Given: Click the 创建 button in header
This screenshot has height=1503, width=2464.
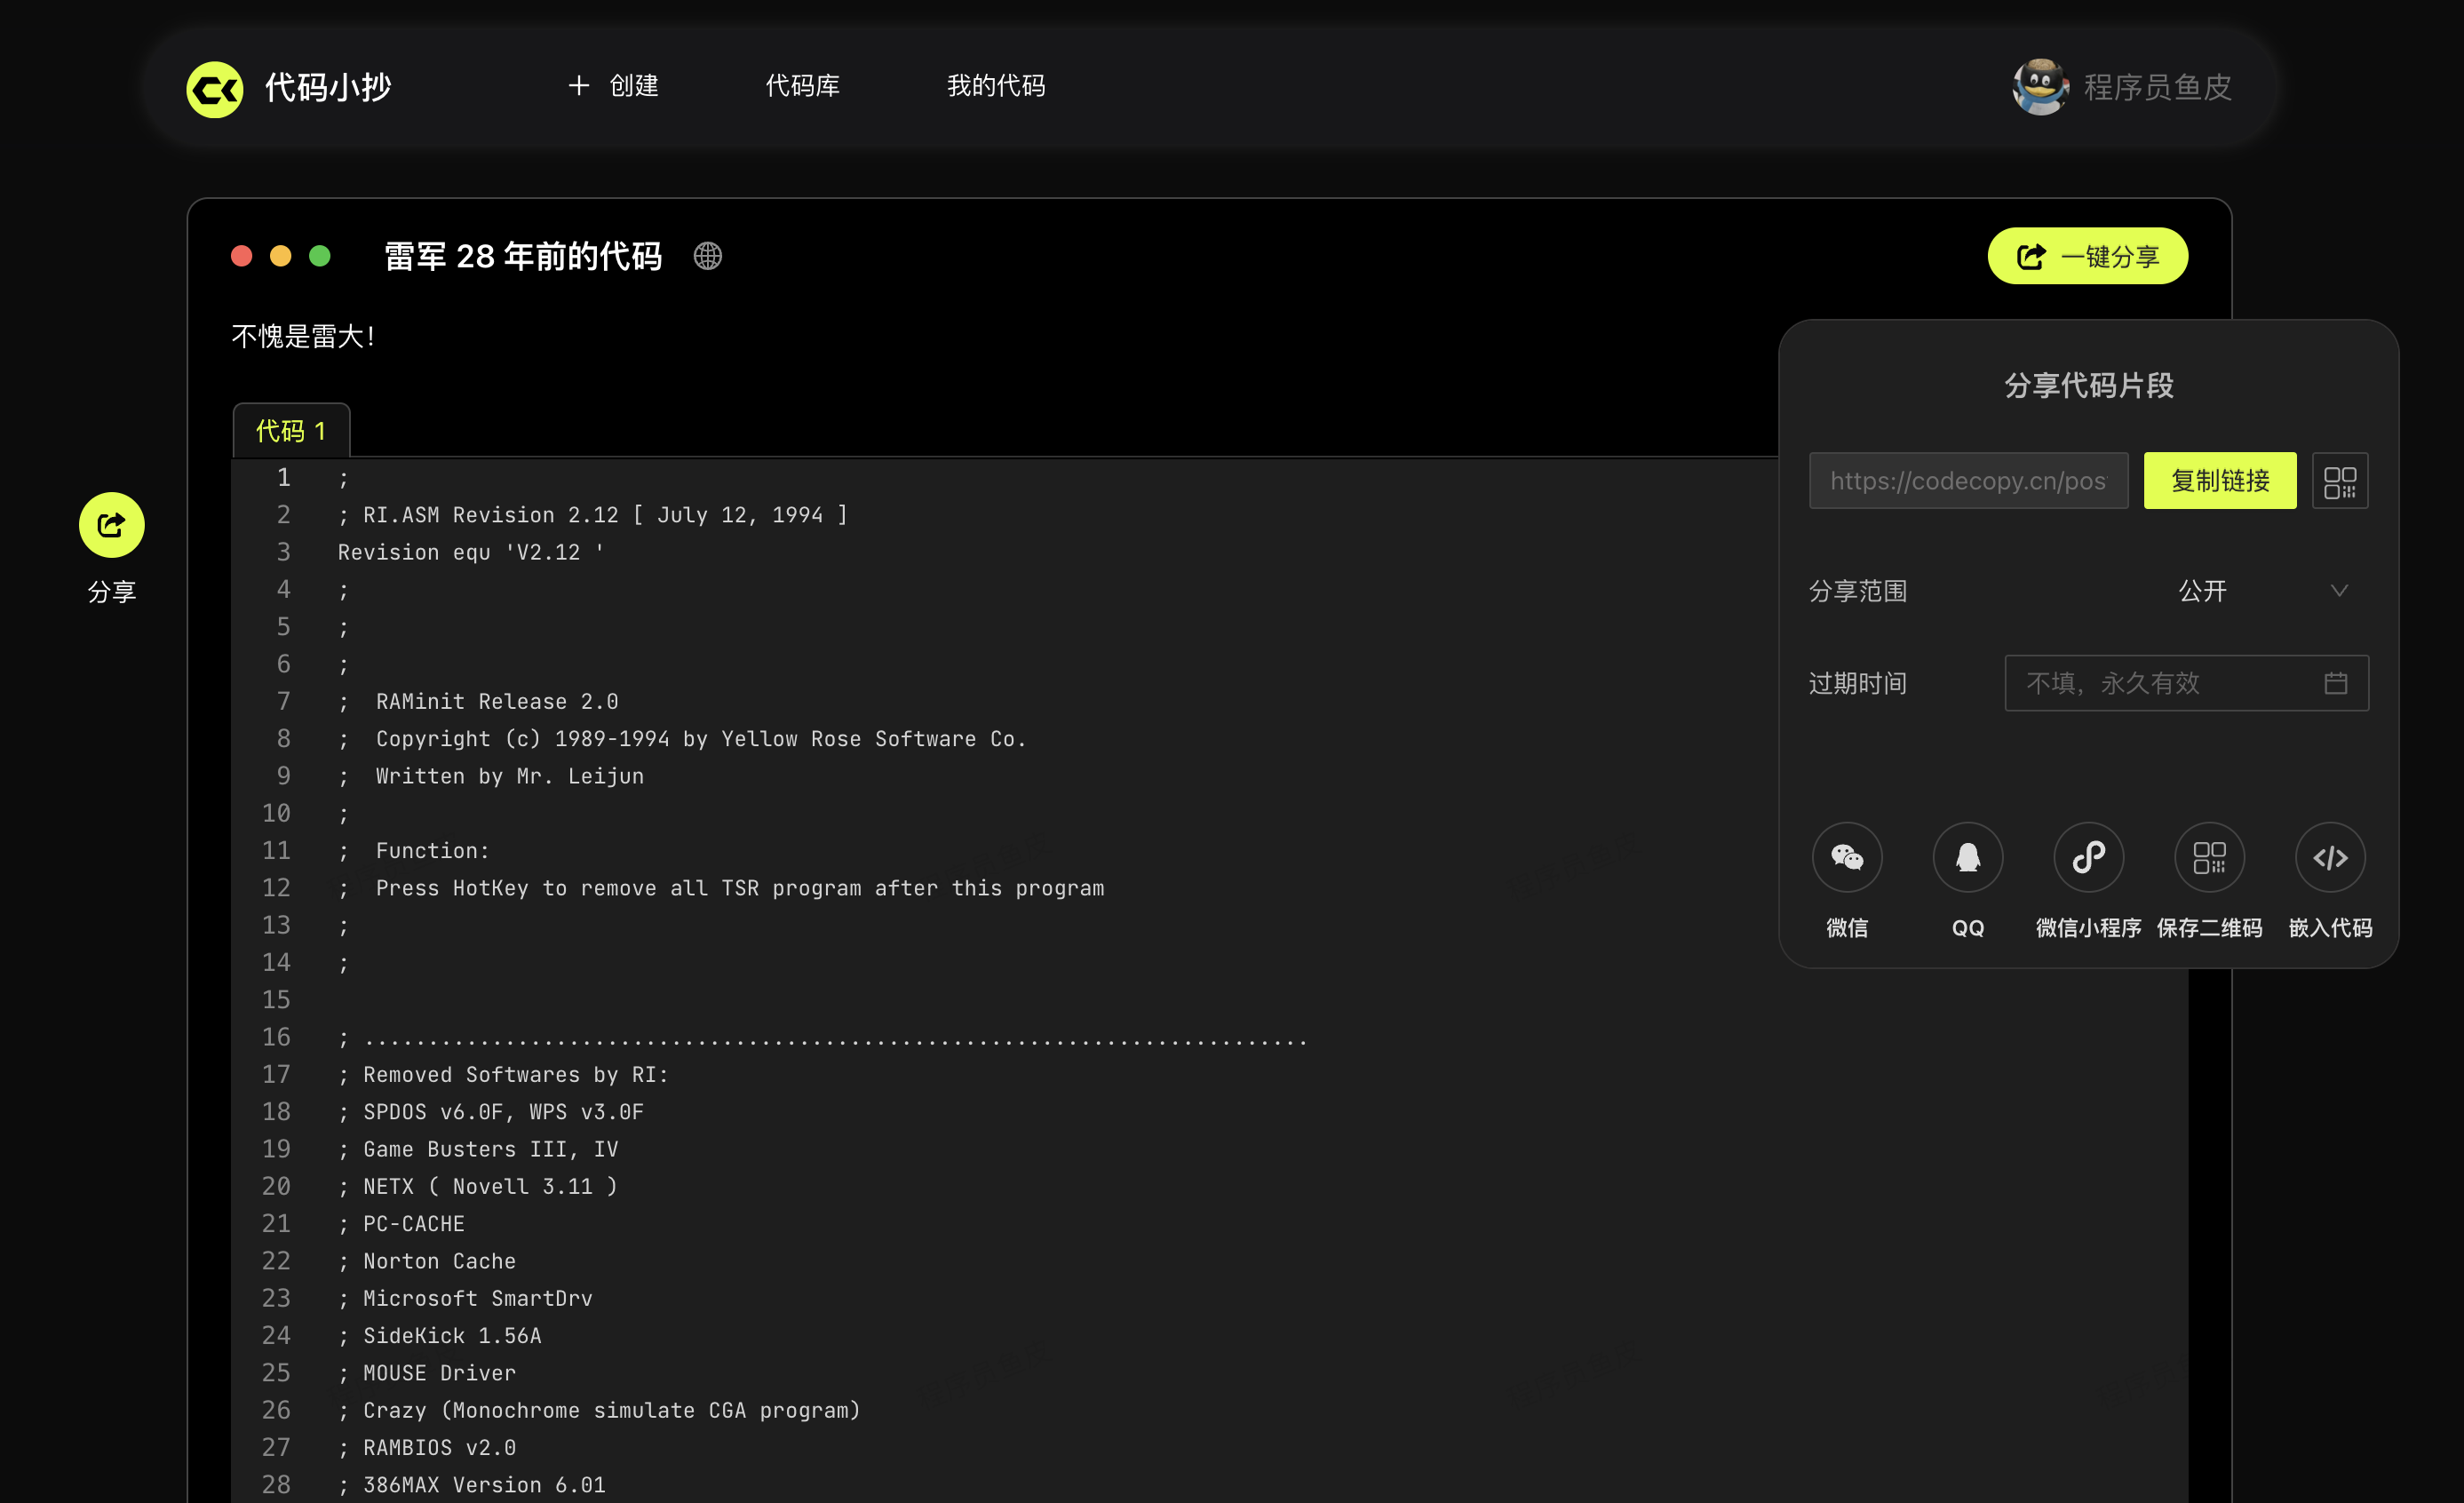Looking at the screenshot, I should click(613, 86).
